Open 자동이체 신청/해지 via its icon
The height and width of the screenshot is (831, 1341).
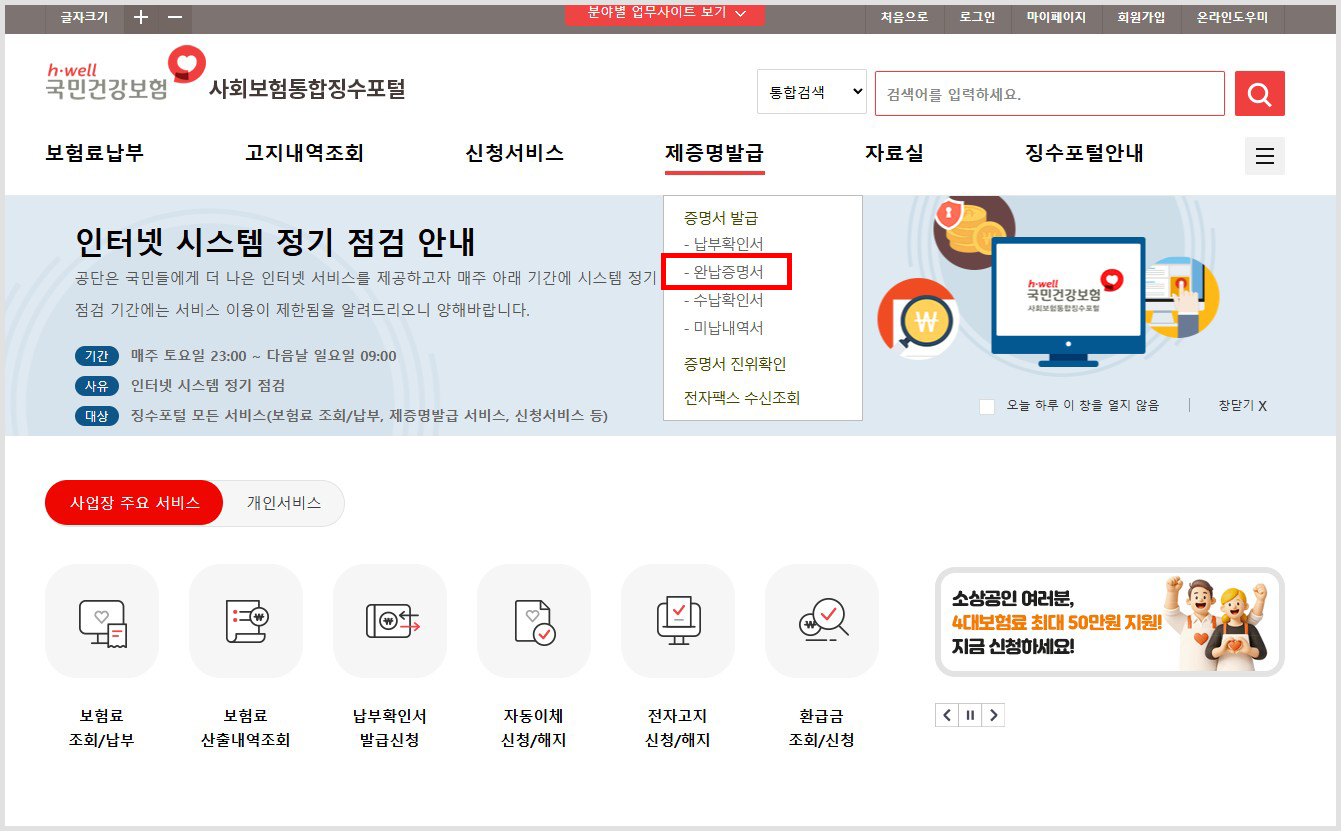[x=533, y=620]
